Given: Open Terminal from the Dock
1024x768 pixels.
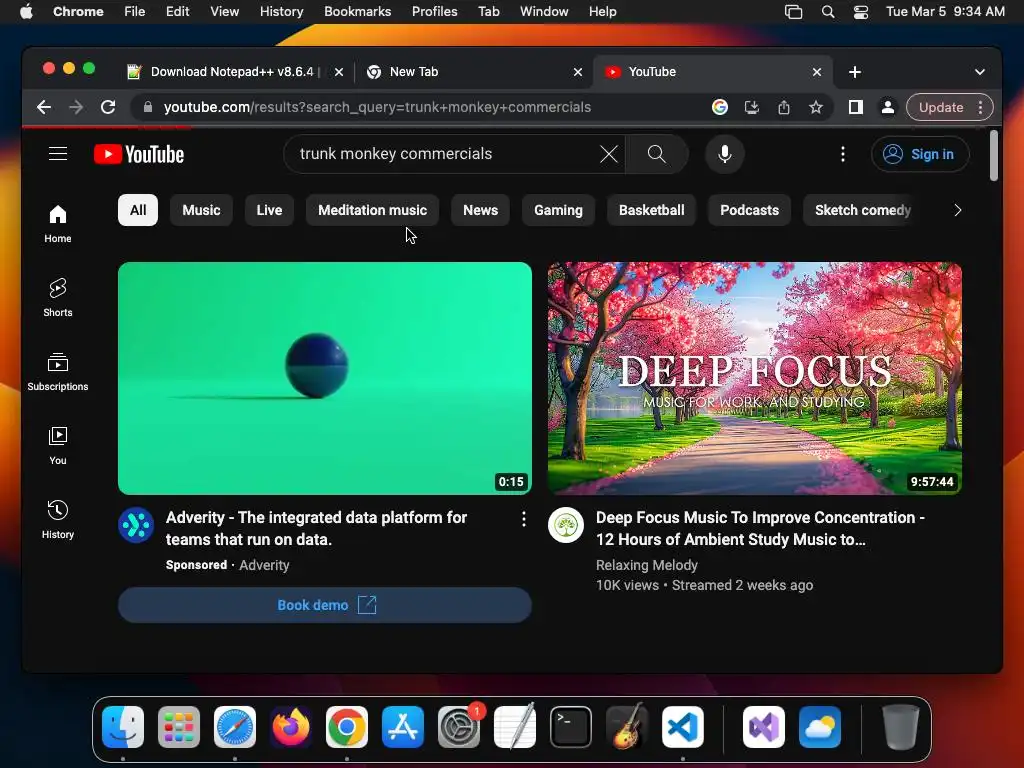Looking at the screenshot, I should point(571,727).
